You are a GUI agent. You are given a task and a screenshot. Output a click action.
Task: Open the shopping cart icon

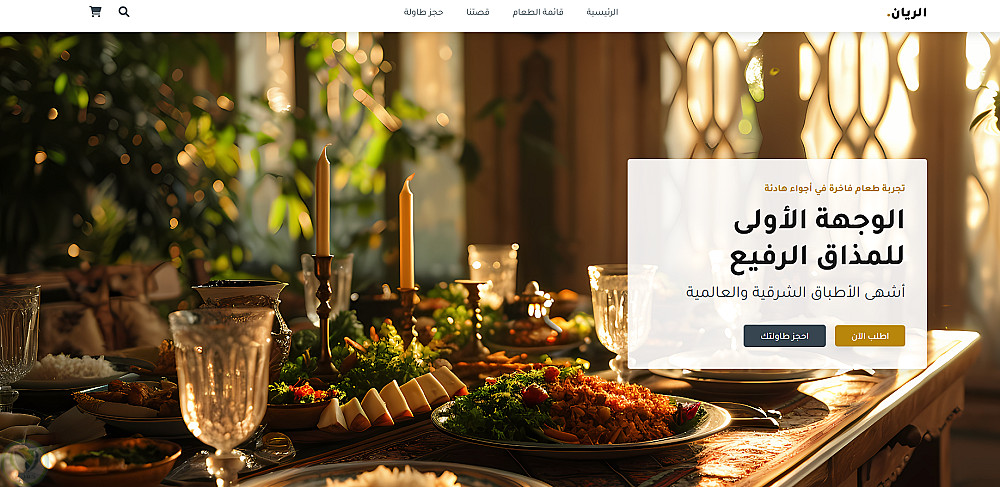[95, 11]
